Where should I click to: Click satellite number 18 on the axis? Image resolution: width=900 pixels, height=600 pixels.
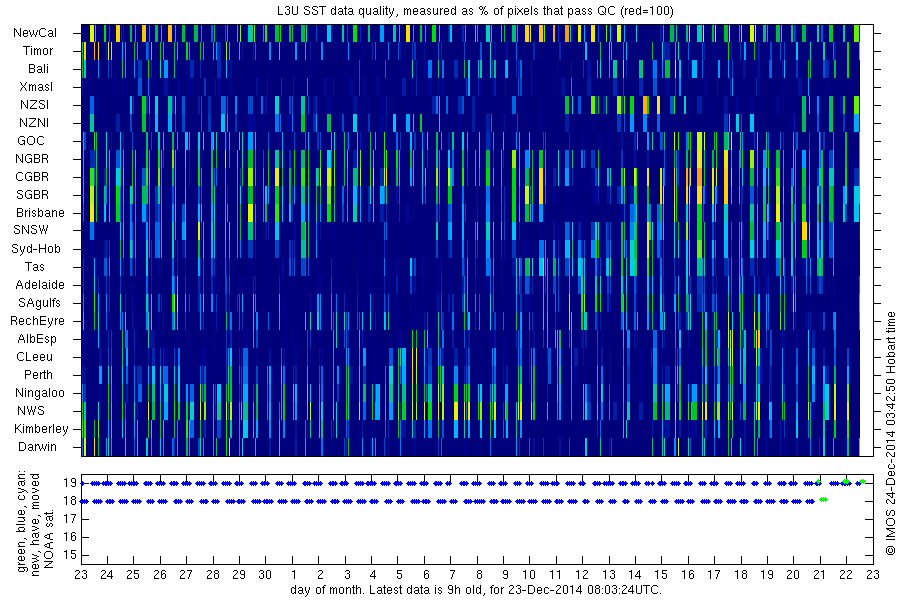(70, 501)
